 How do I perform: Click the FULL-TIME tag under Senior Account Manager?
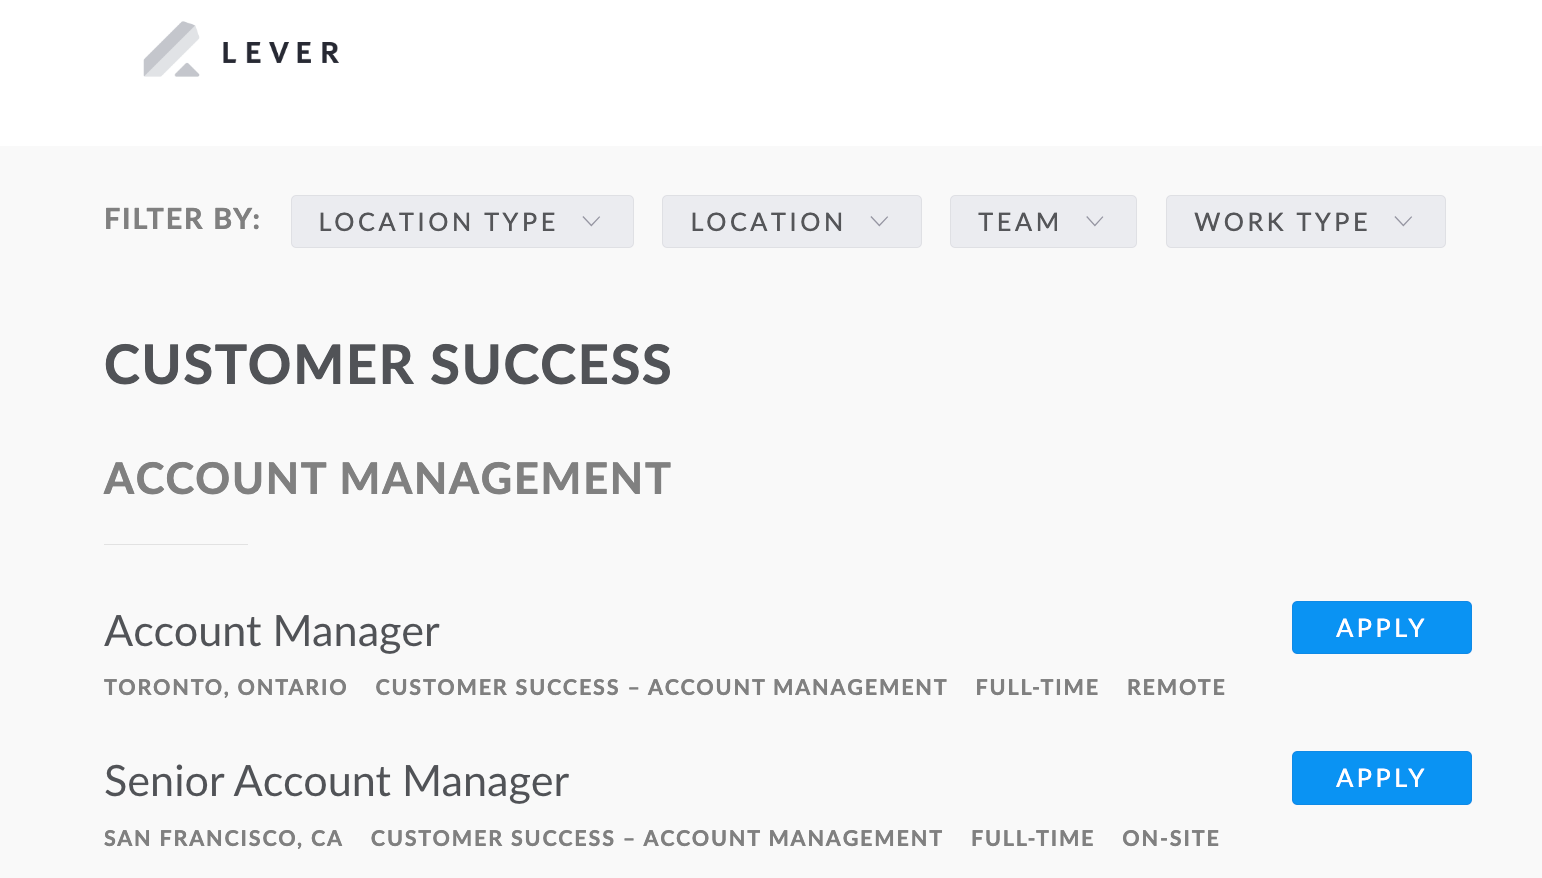click(x=1032, y=838)
